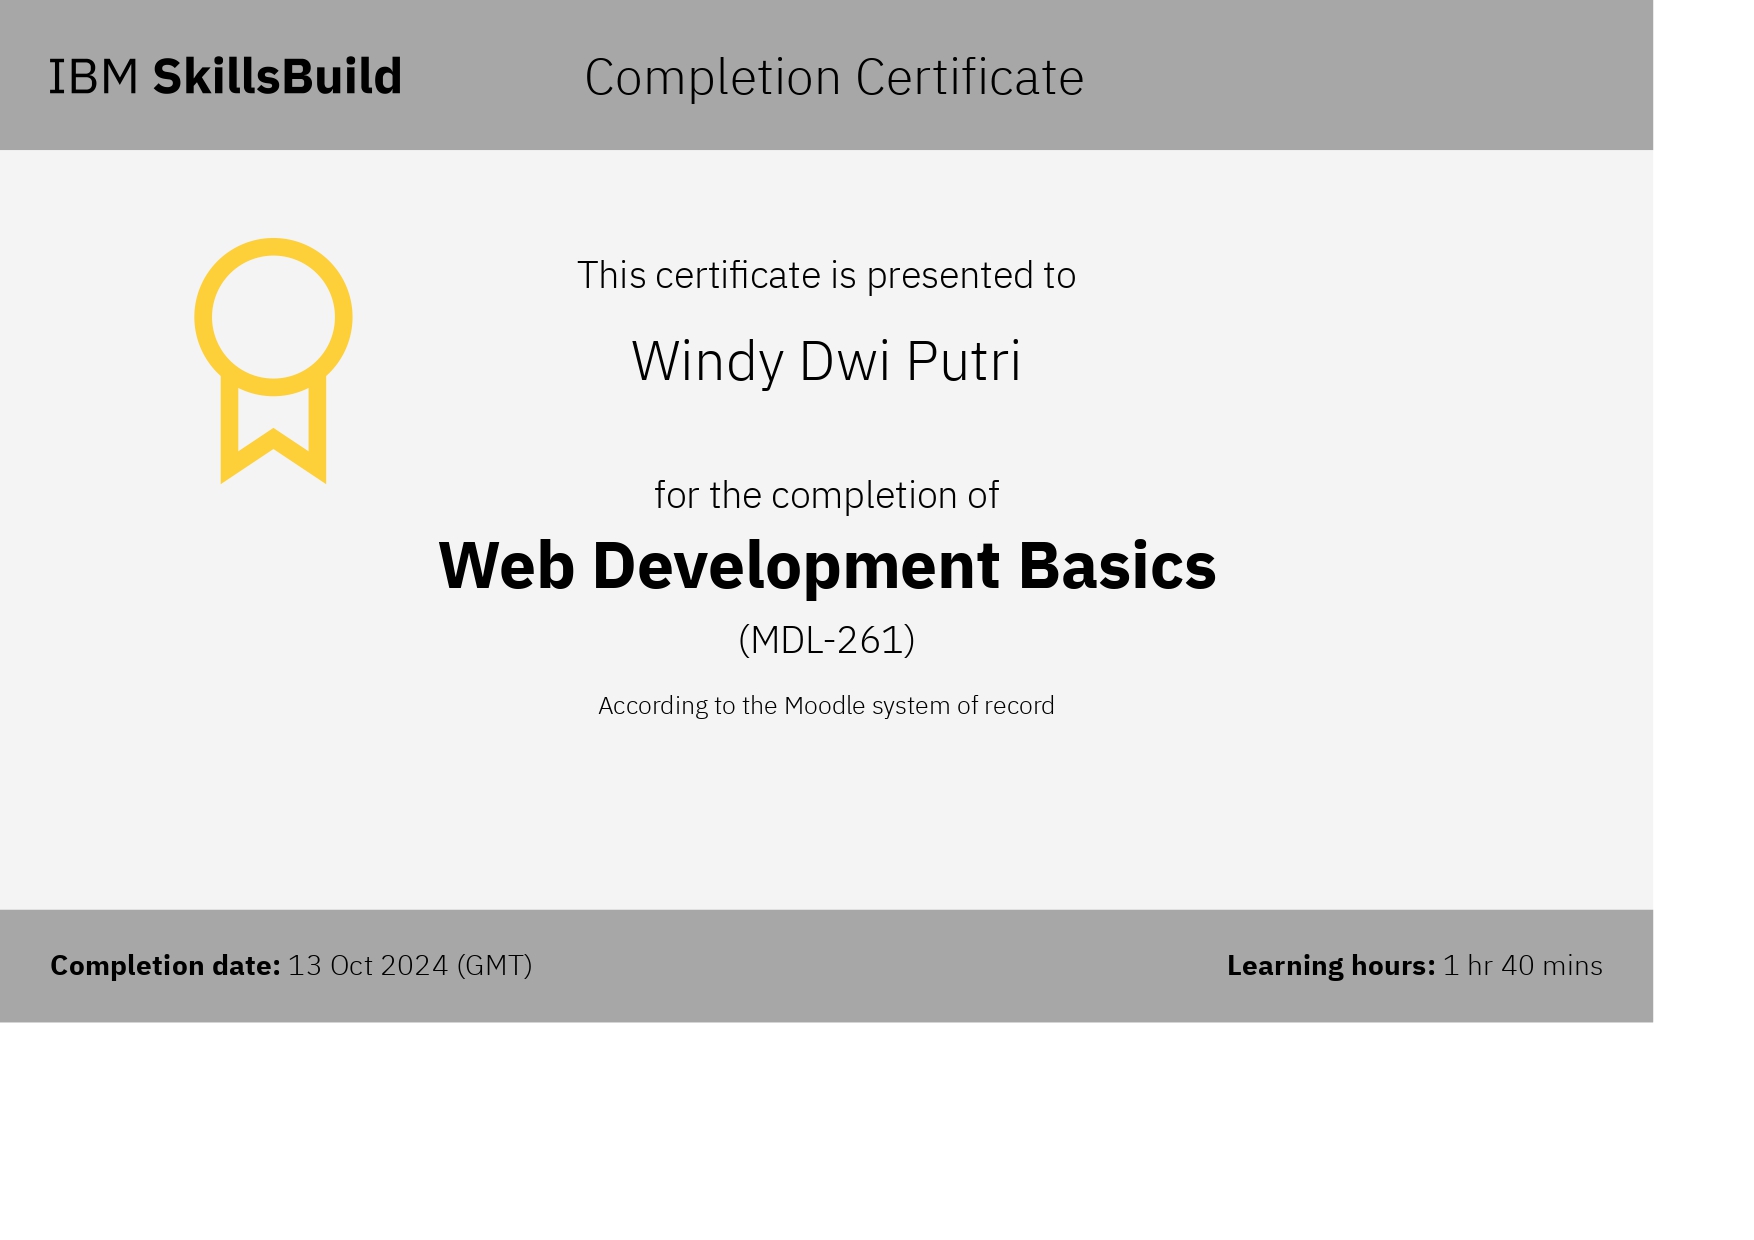This screenshot has height=1240, width=1754.
Task: Select 'This certificate is presented to' text
Action: point(826,275)
